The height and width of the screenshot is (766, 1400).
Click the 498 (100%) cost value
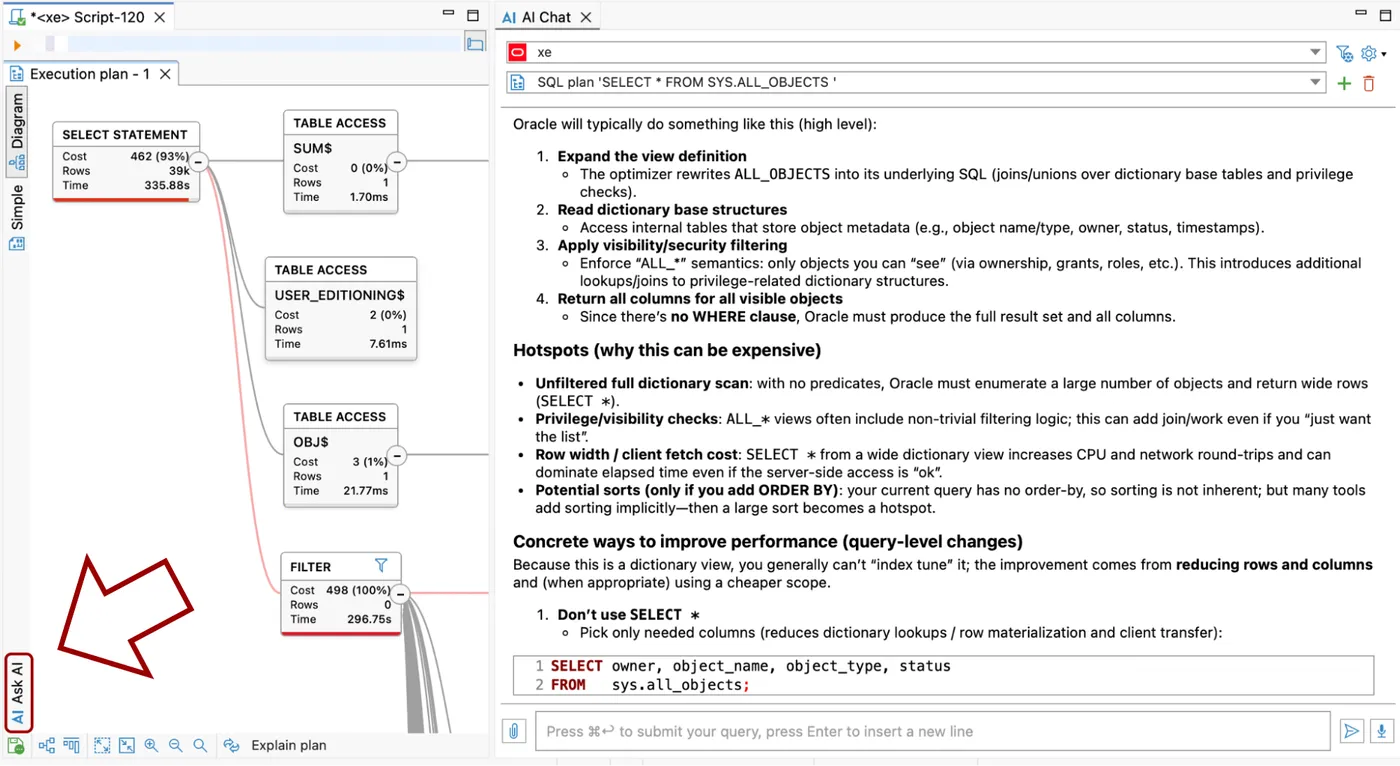[358, 590]
